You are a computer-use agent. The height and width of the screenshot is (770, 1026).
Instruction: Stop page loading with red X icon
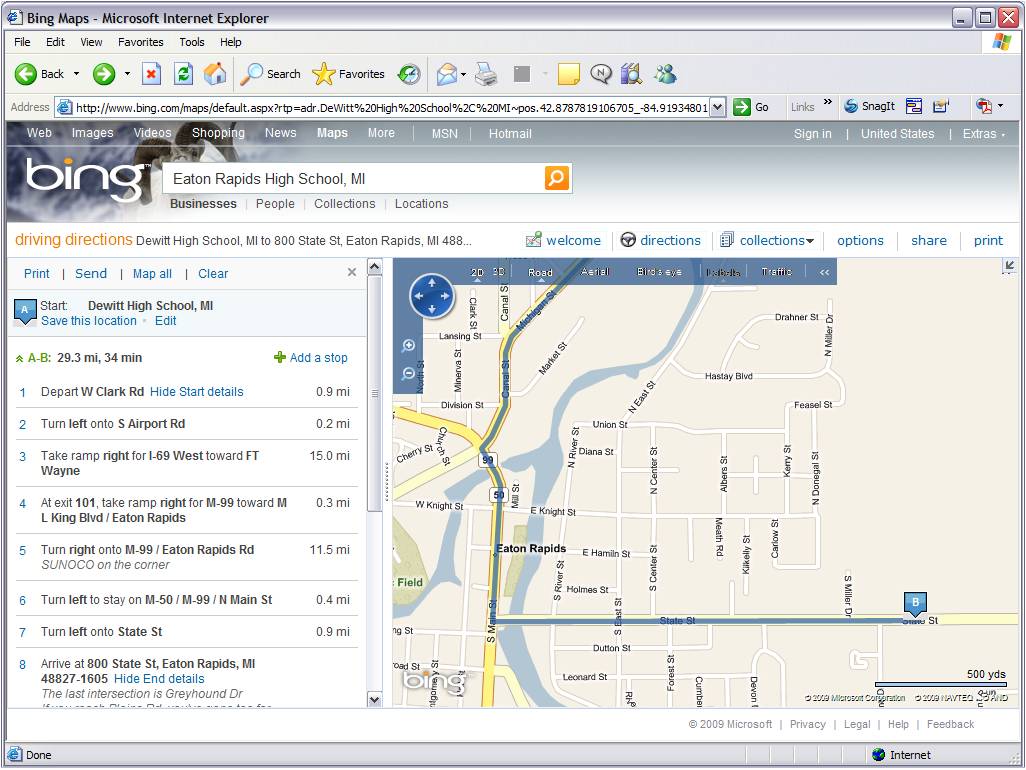[151, 74]
